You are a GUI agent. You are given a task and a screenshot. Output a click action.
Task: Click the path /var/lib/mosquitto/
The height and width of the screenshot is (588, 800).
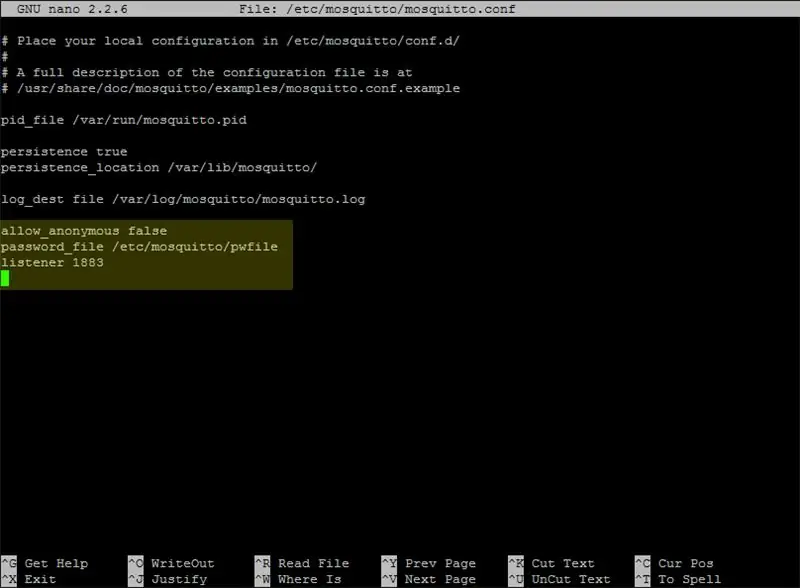tap(242, 167)
